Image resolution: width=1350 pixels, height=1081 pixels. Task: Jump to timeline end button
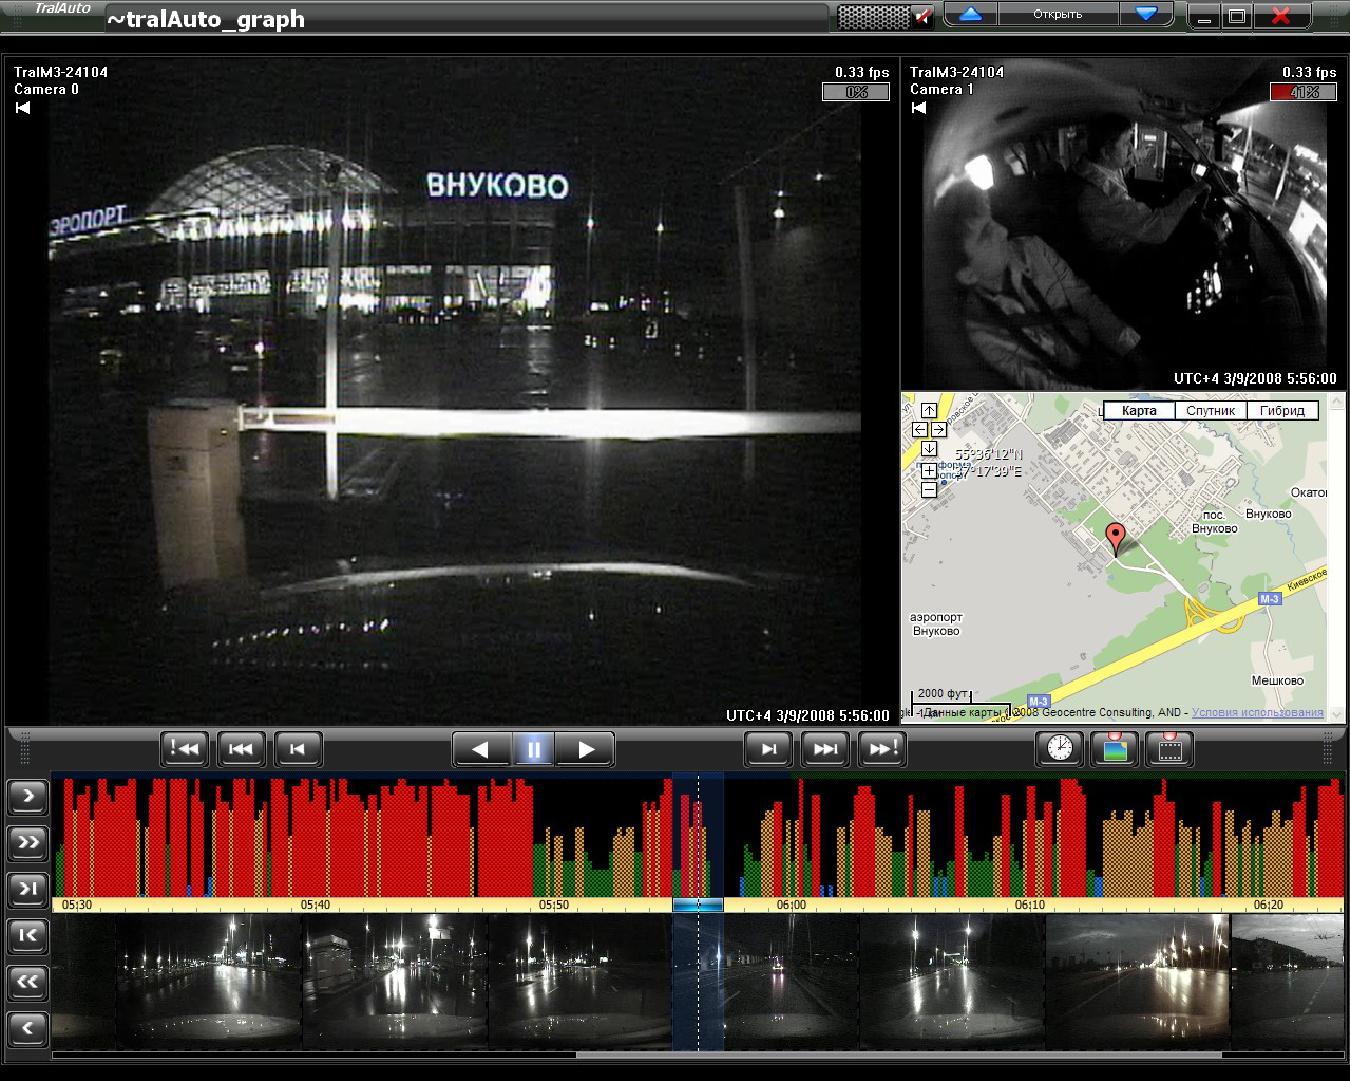click(x=28, y=889)
